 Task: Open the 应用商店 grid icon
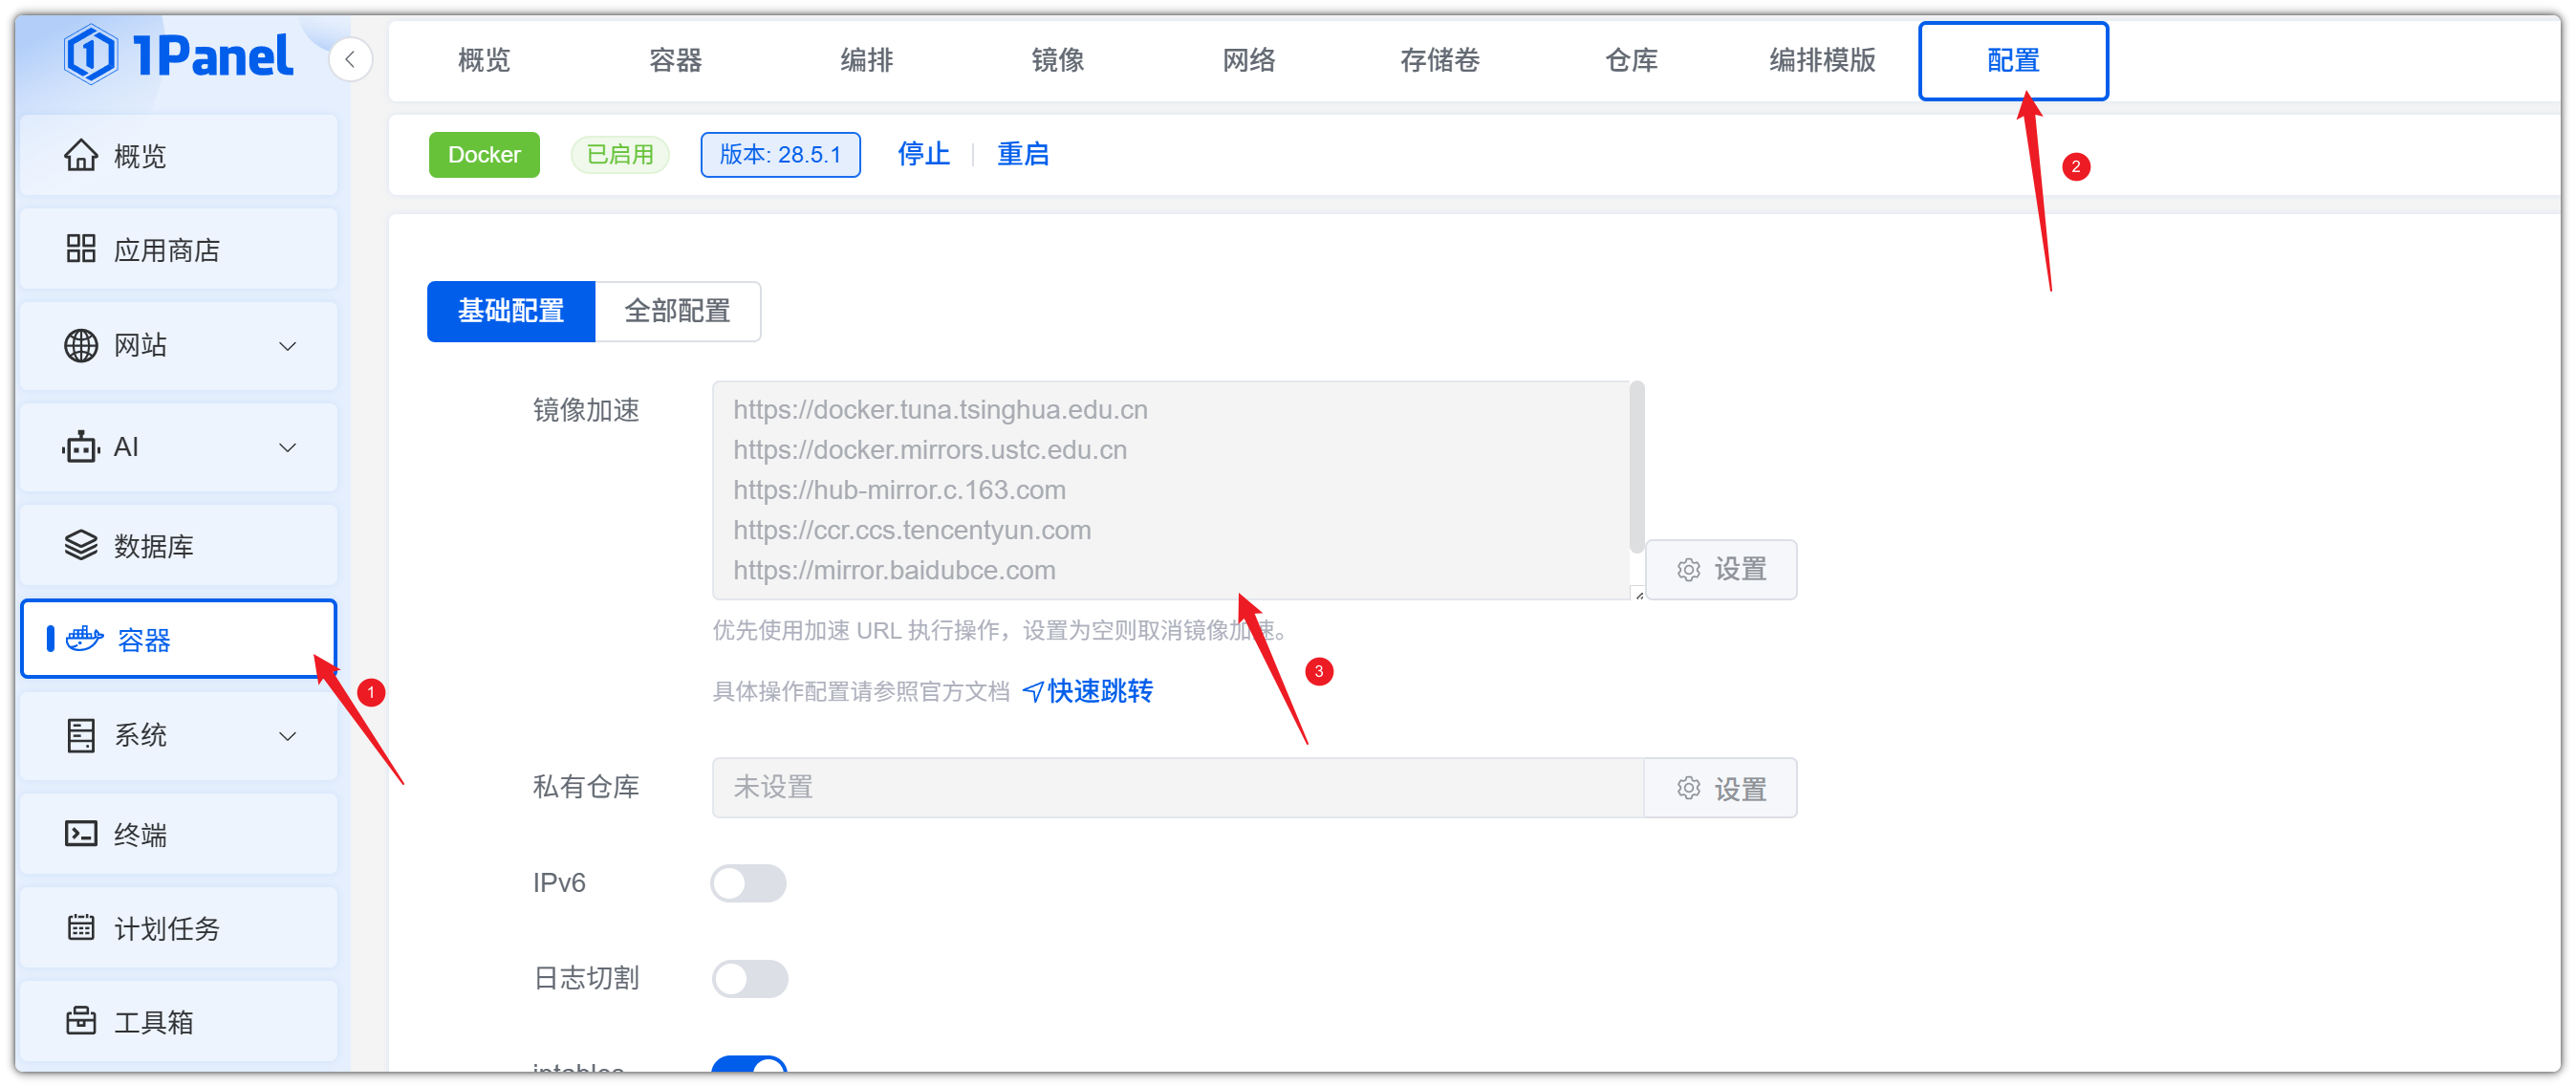tap(81, 249)
